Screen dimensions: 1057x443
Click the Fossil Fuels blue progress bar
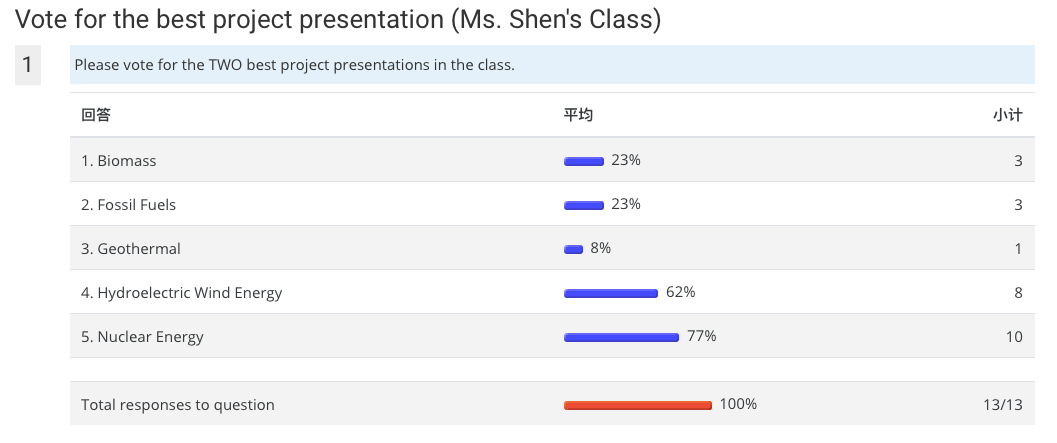coord(584,206)
